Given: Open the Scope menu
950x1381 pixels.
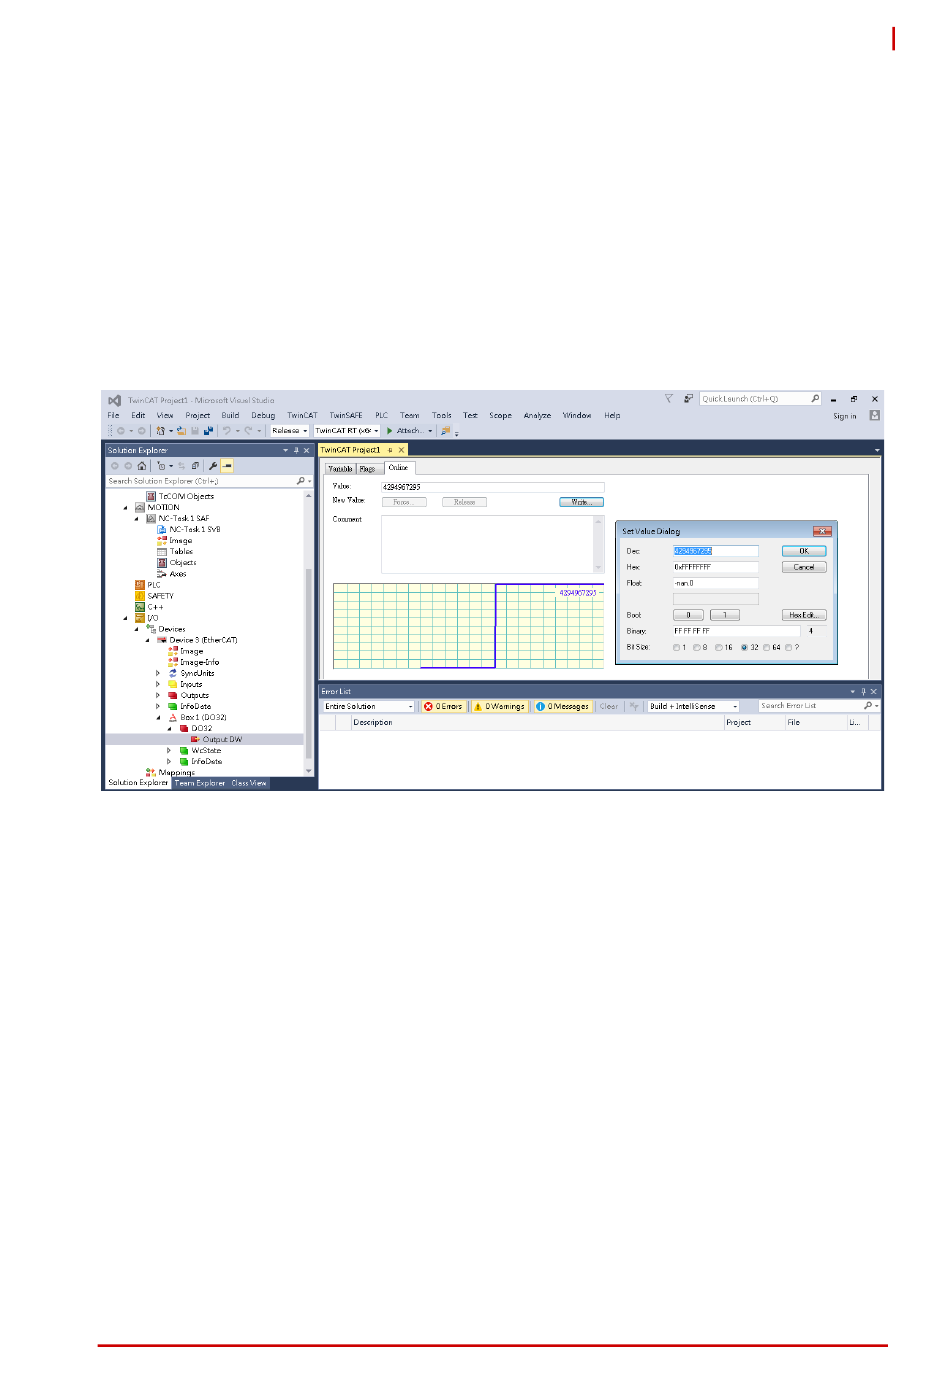Looking at the screenshot, I should point(500,415).
